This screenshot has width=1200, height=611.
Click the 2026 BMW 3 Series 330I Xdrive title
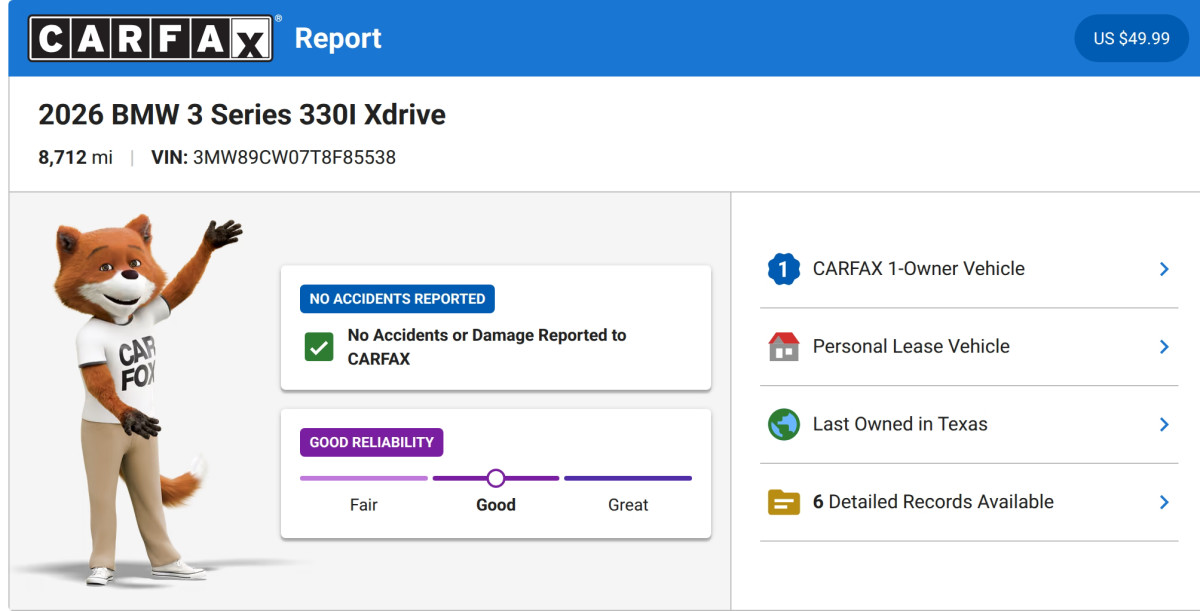tap(242, 115)
